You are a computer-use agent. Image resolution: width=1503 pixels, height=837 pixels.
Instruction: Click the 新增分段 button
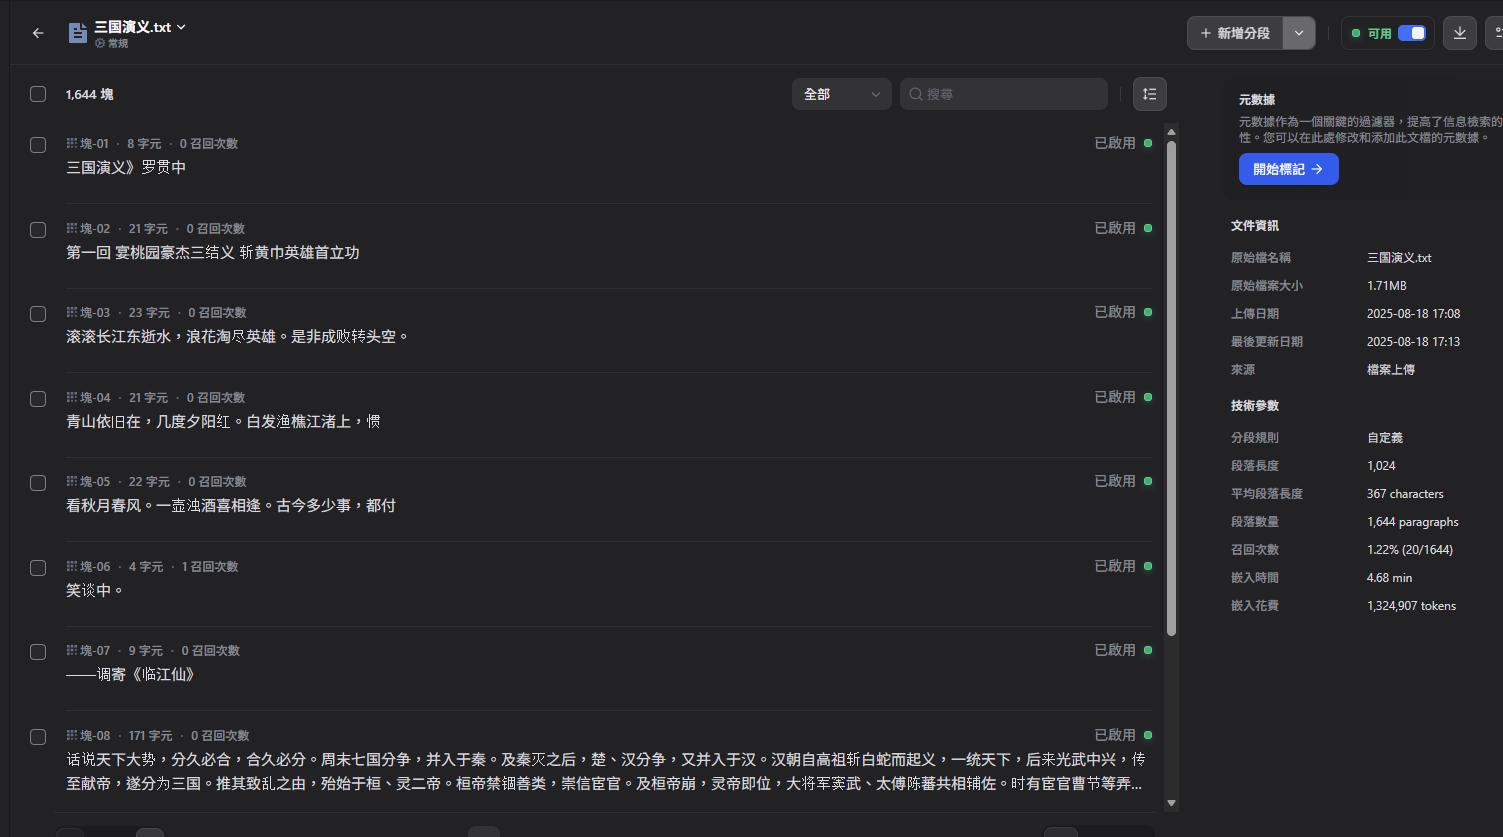1235,32
